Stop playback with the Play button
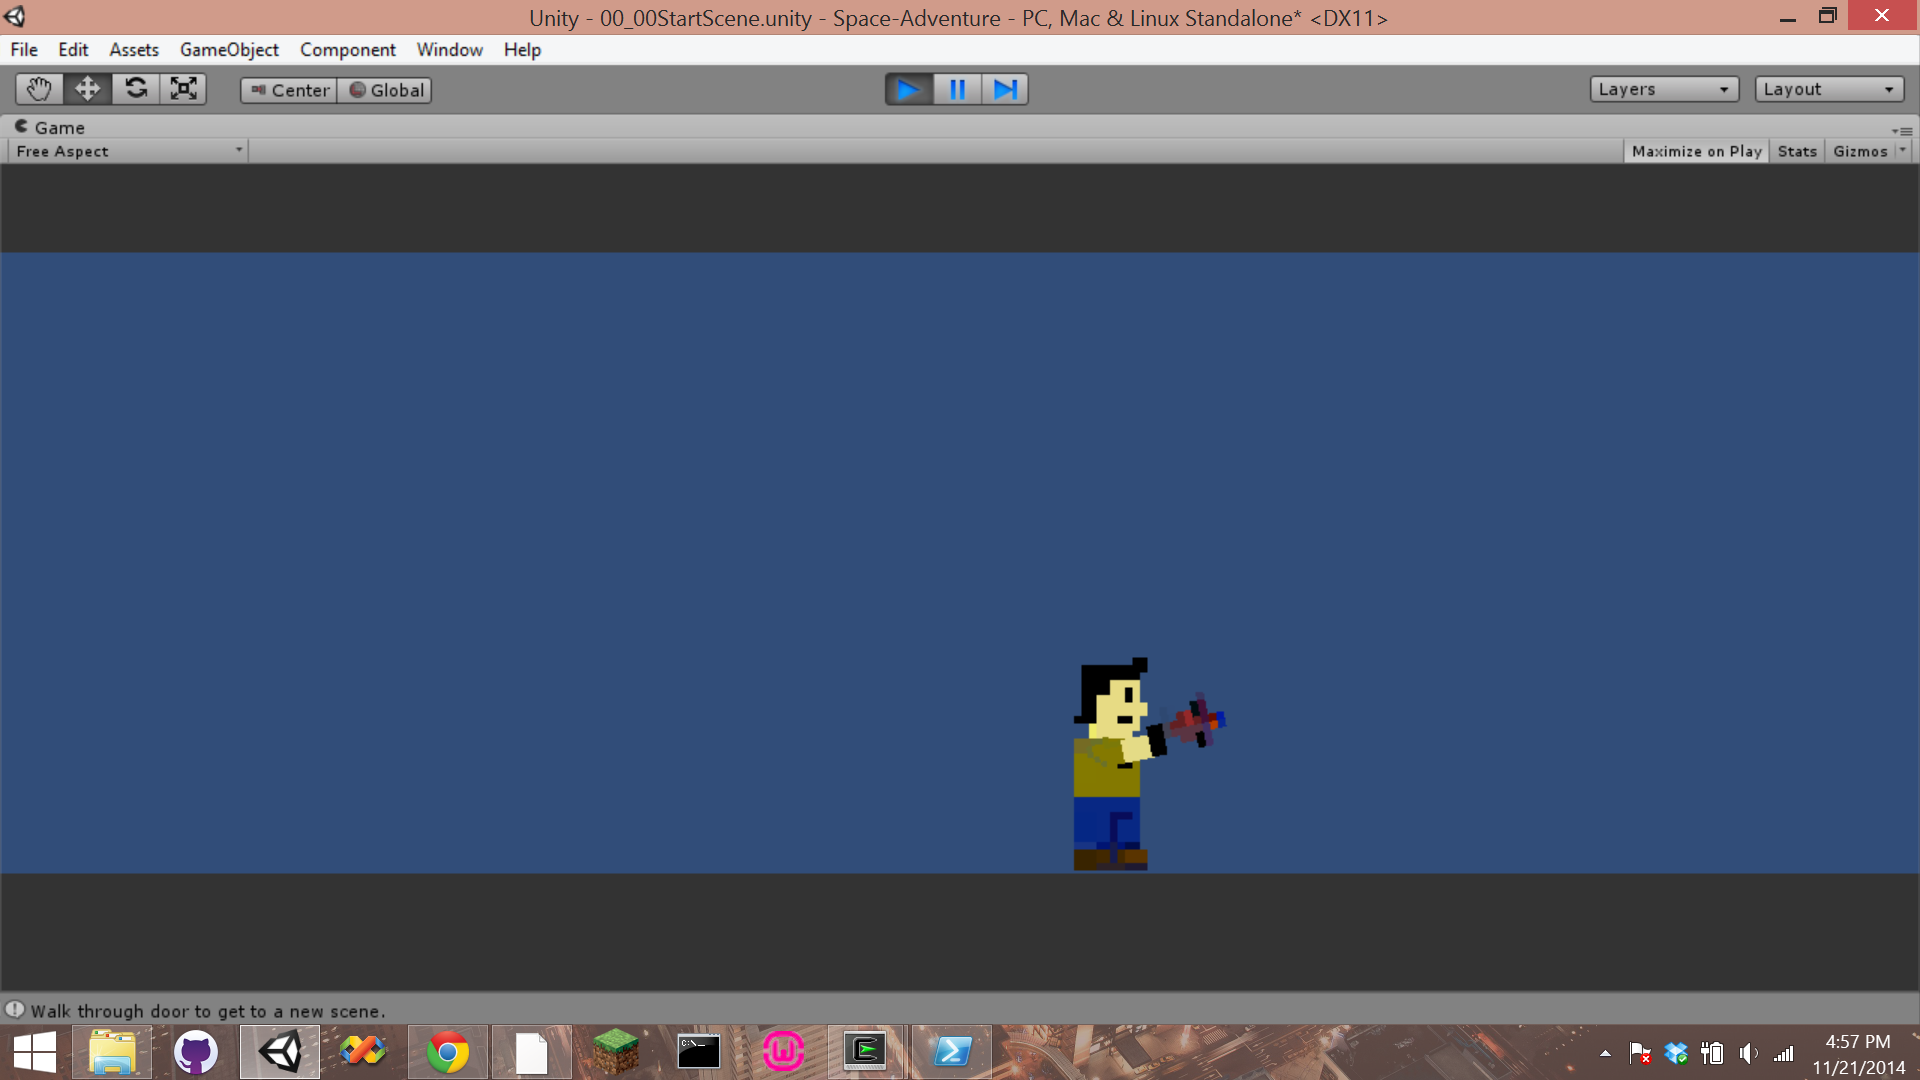1920x1080 pixels. point(908,90)
